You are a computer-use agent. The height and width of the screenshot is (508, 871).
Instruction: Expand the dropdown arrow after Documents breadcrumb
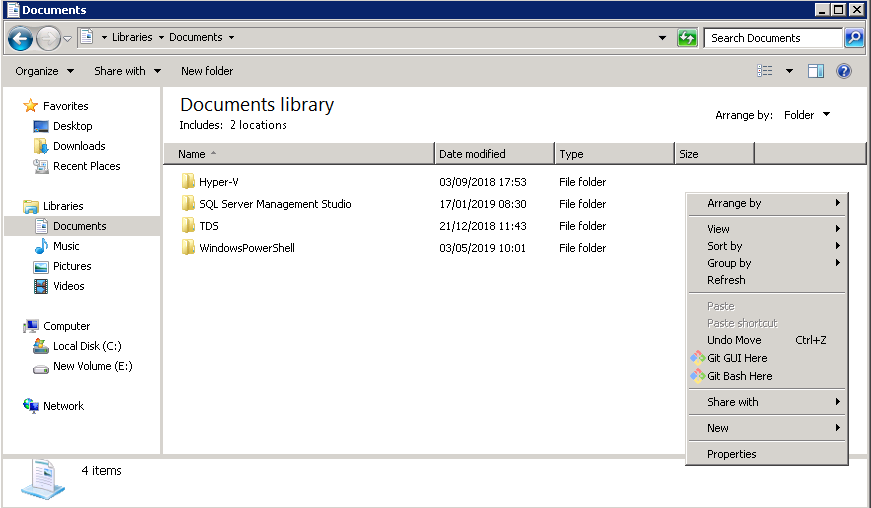coord(232,38)
